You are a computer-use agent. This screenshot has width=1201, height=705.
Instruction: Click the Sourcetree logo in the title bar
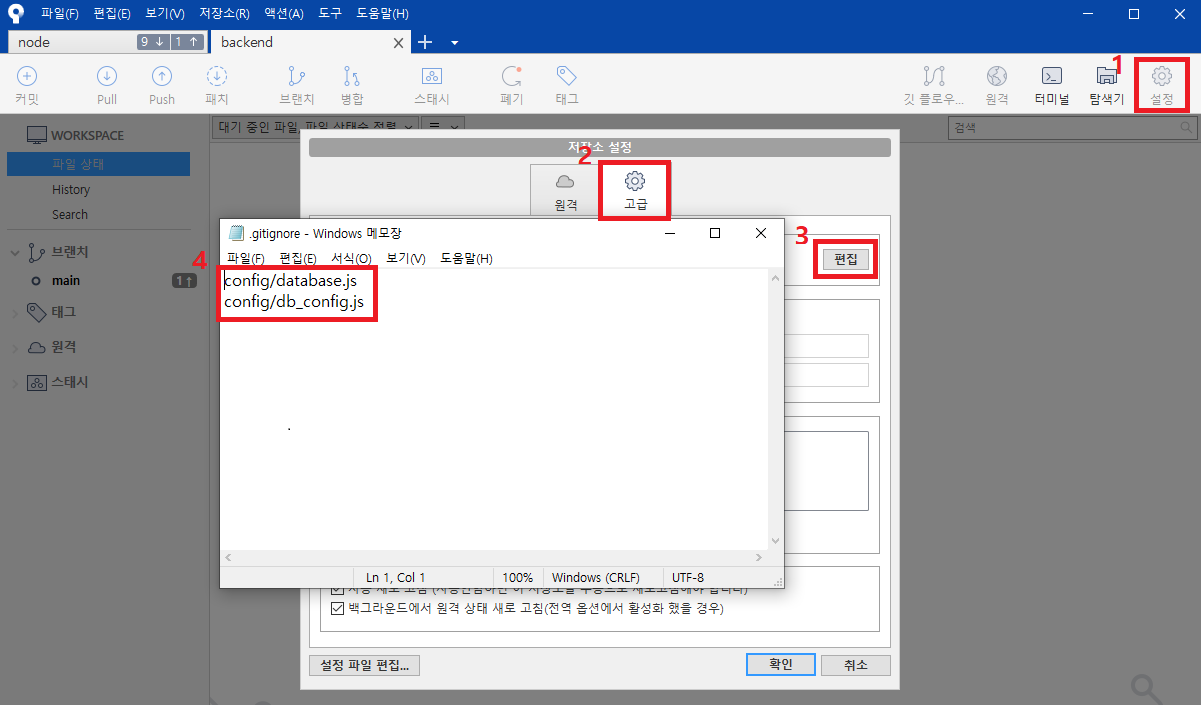(x=15, y=14)
